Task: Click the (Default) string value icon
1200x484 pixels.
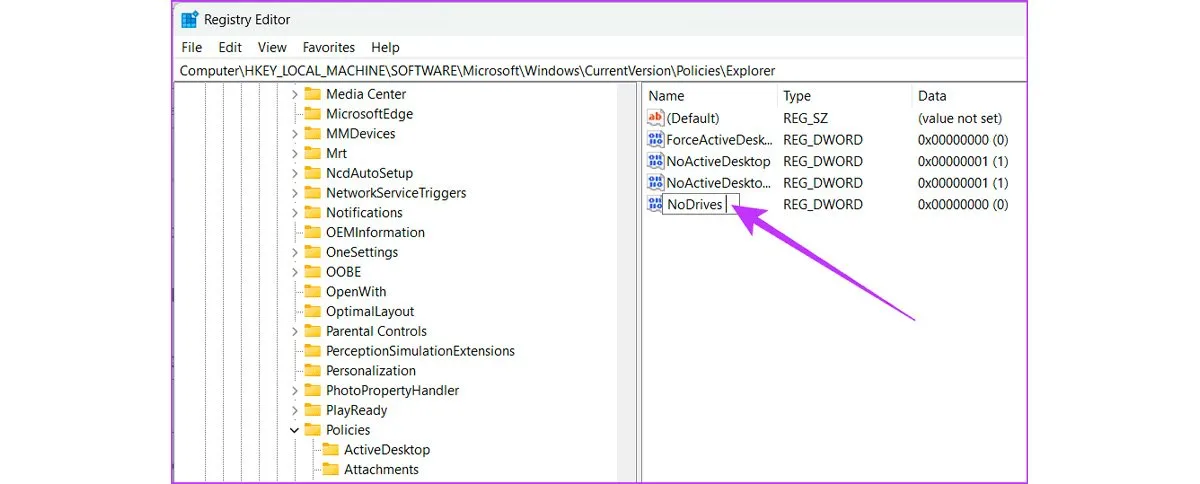Action: (x=656, y=118)
